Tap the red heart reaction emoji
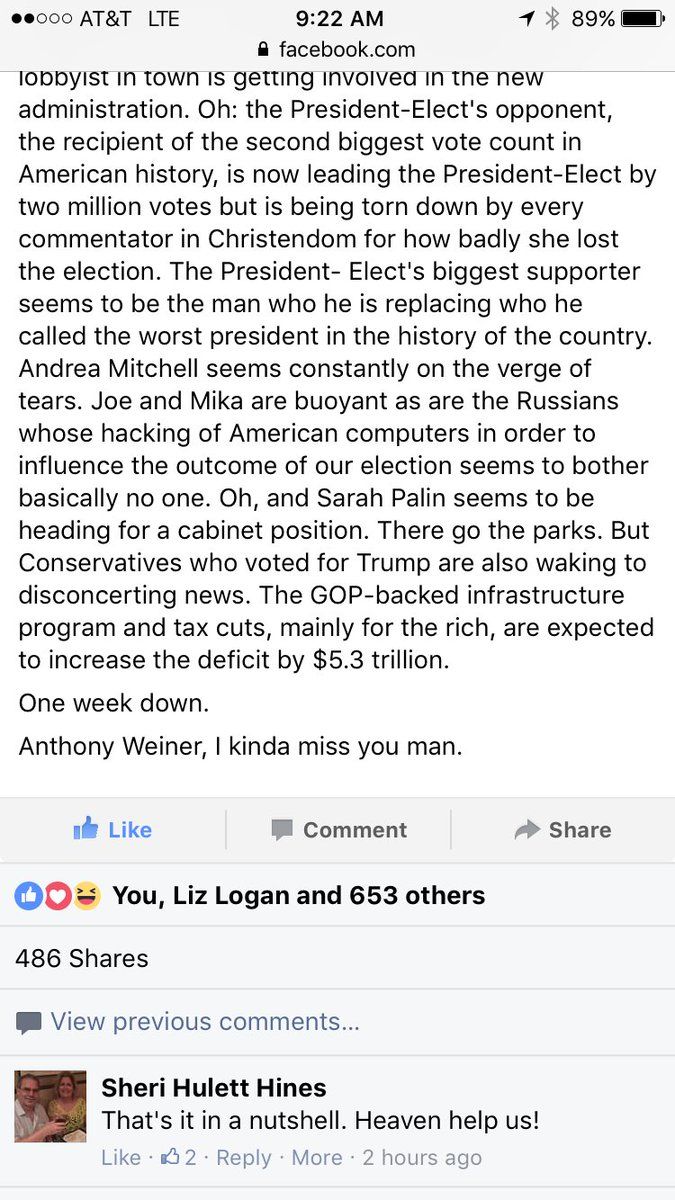The height and width of the screenshot is (1200, 675). point(57,896)
